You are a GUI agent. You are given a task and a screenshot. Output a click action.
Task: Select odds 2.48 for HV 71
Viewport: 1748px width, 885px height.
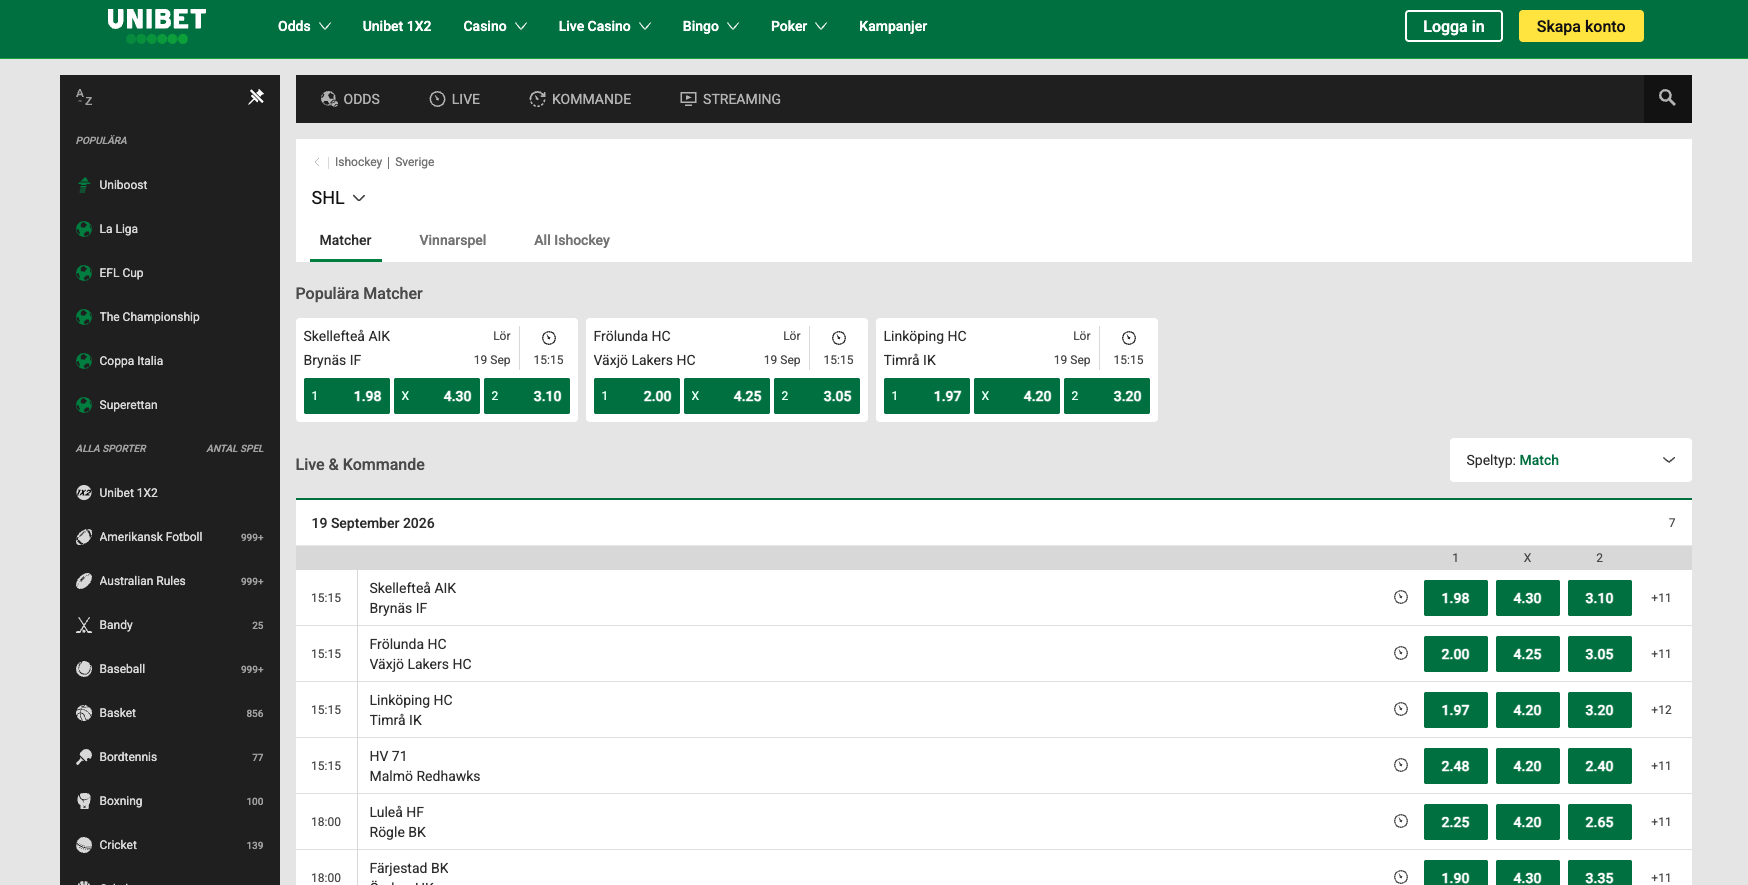point(1456,766)
